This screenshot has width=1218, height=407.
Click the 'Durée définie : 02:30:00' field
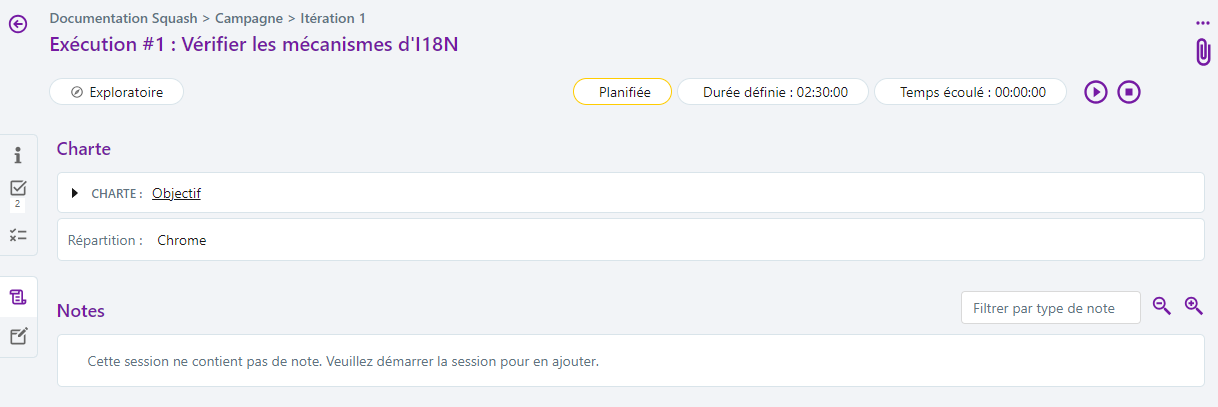773,92
